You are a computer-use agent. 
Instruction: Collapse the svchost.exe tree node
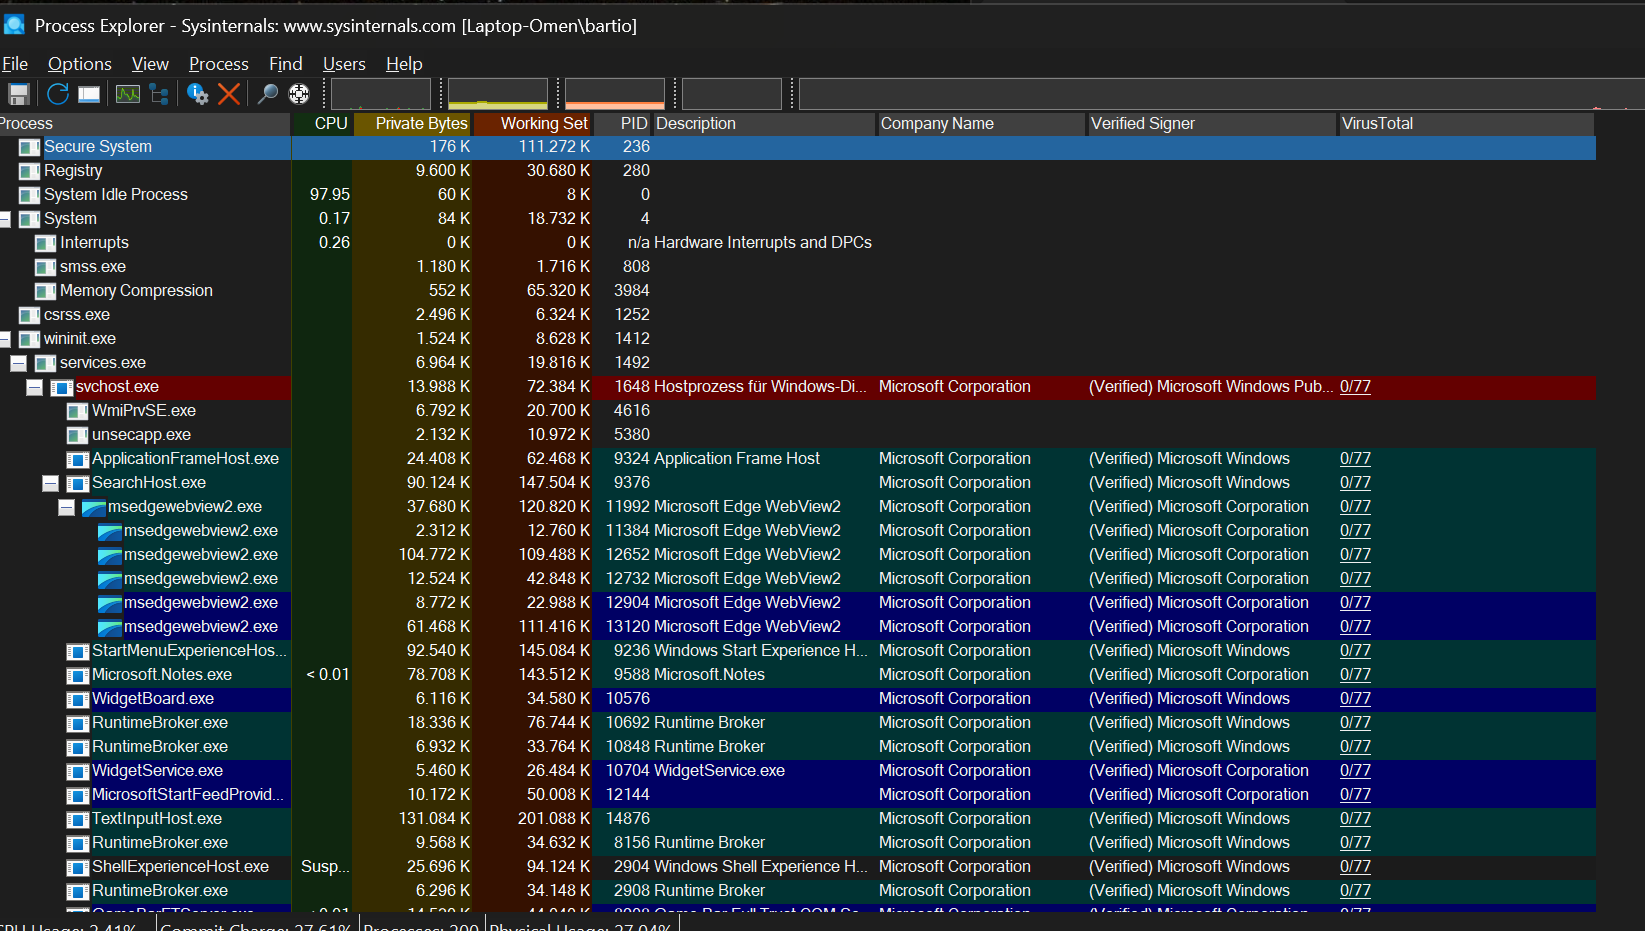[x=34, y=387]
